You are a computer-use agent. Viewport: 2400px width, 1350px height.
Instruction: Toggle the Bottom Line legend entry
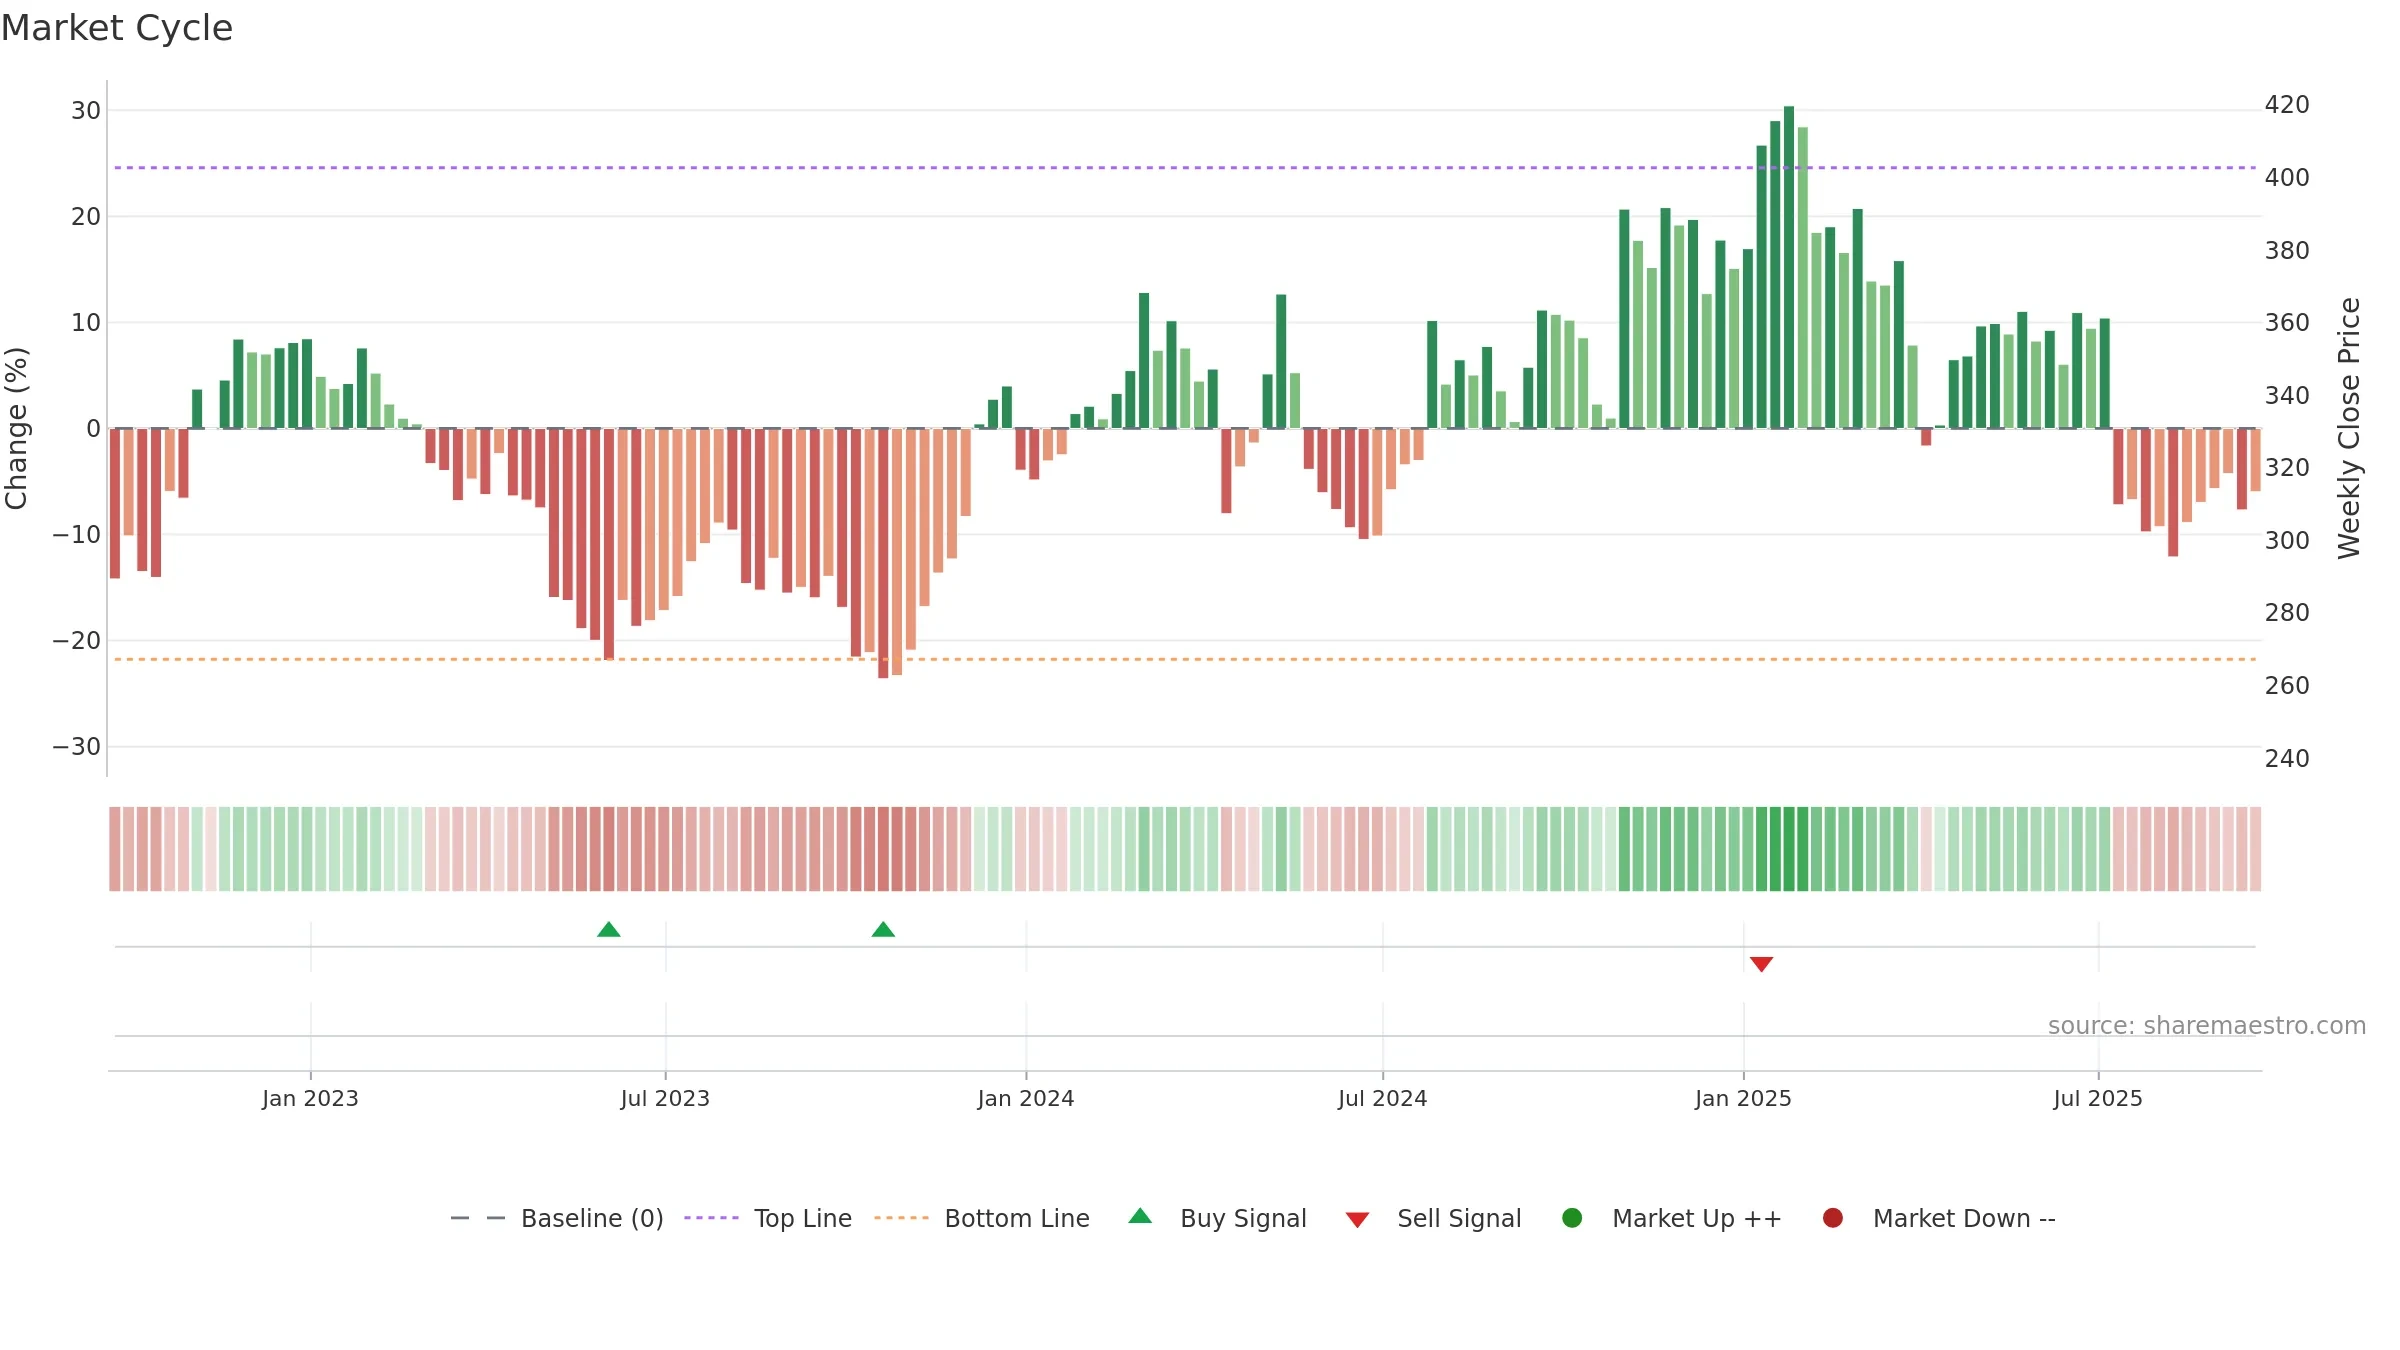coord(982,1218)
